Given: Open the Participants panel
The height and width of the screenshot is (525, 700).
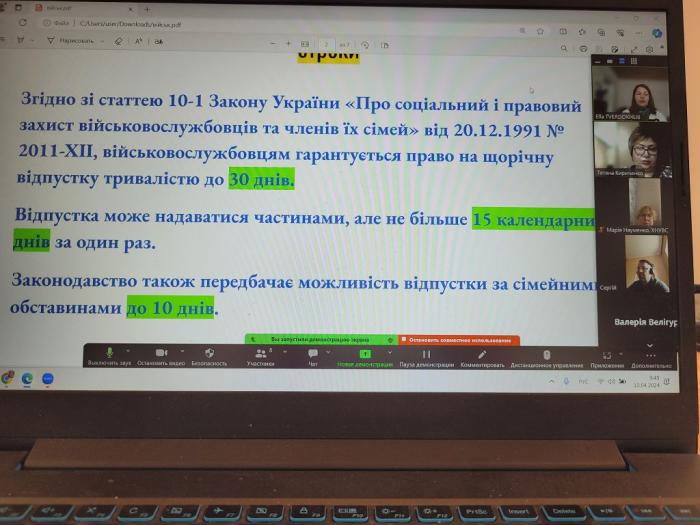Looking at the screenshot, I should 260,353.
